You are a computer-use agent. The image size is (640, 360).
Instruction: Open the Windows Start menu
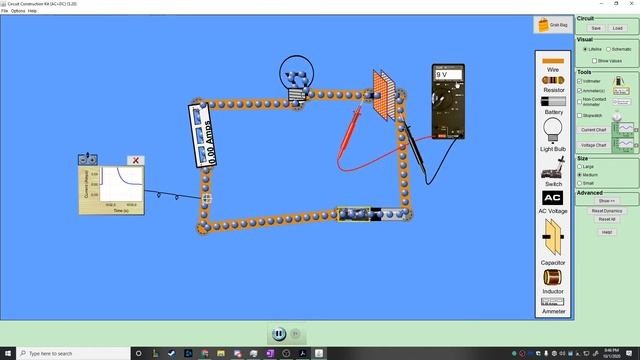(x=7, y=353)
